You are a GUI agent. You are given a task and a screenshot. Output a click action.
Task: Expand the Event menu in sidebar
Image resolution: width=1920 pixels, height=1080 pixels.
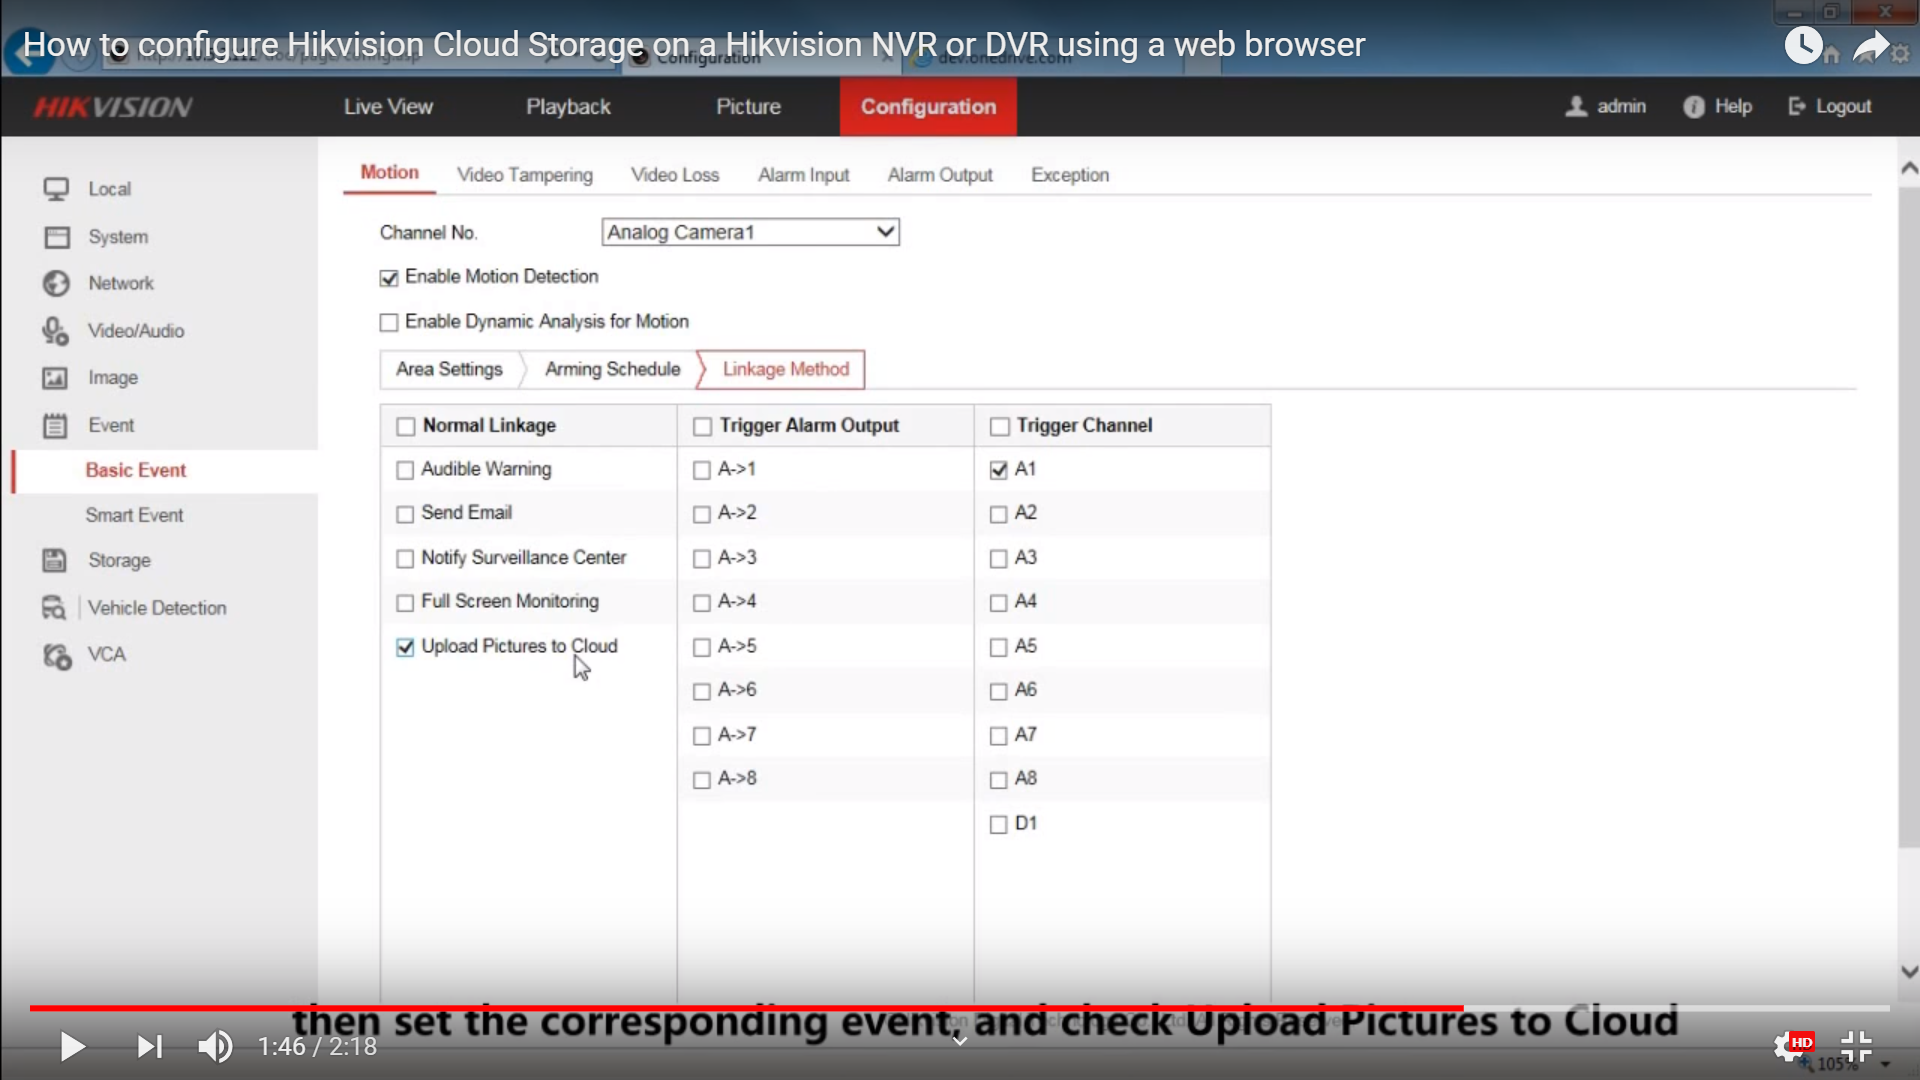click(x=110, y=425)
